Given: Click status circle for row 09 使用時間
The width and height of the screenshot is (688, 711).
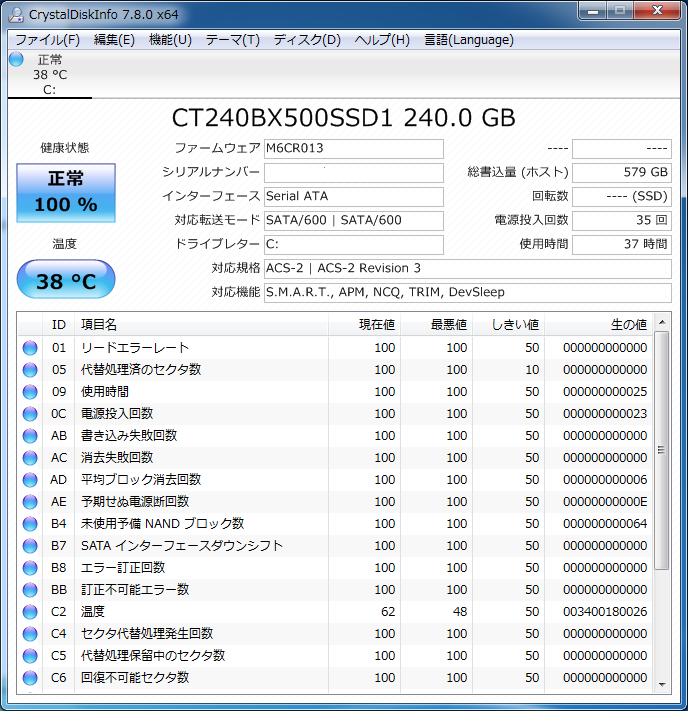Looking at the screenshot, I should tap(30, 392).
